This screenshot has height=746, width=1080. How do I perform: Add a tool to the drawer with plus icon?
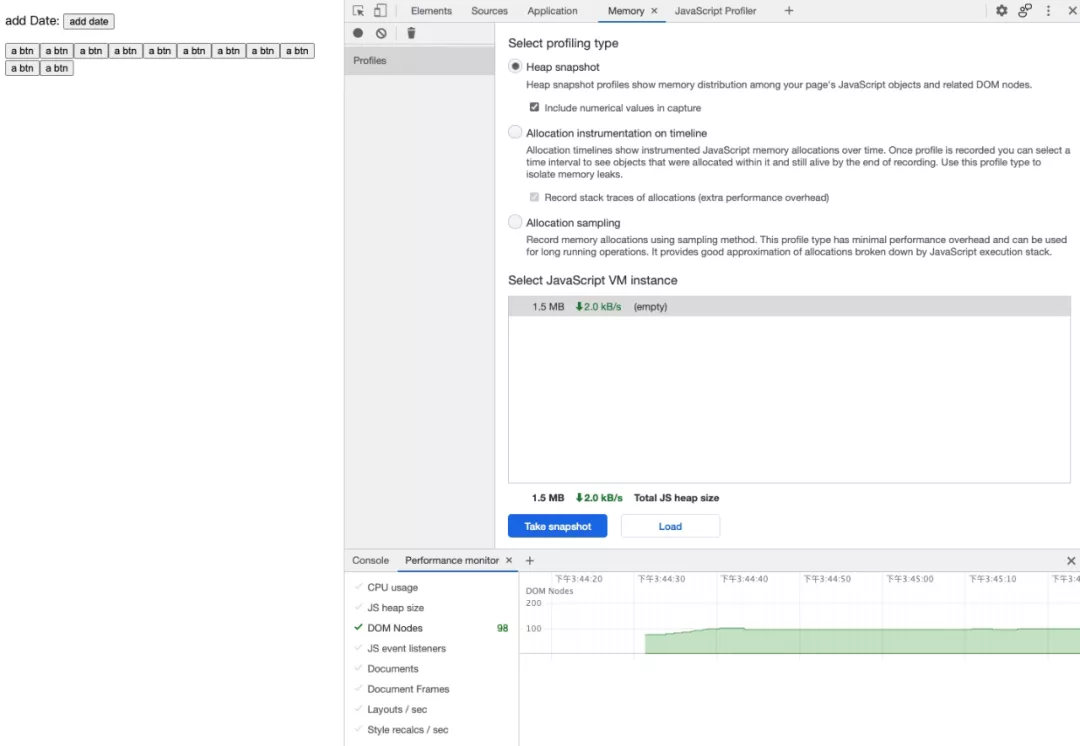click(x=530, y=561)
